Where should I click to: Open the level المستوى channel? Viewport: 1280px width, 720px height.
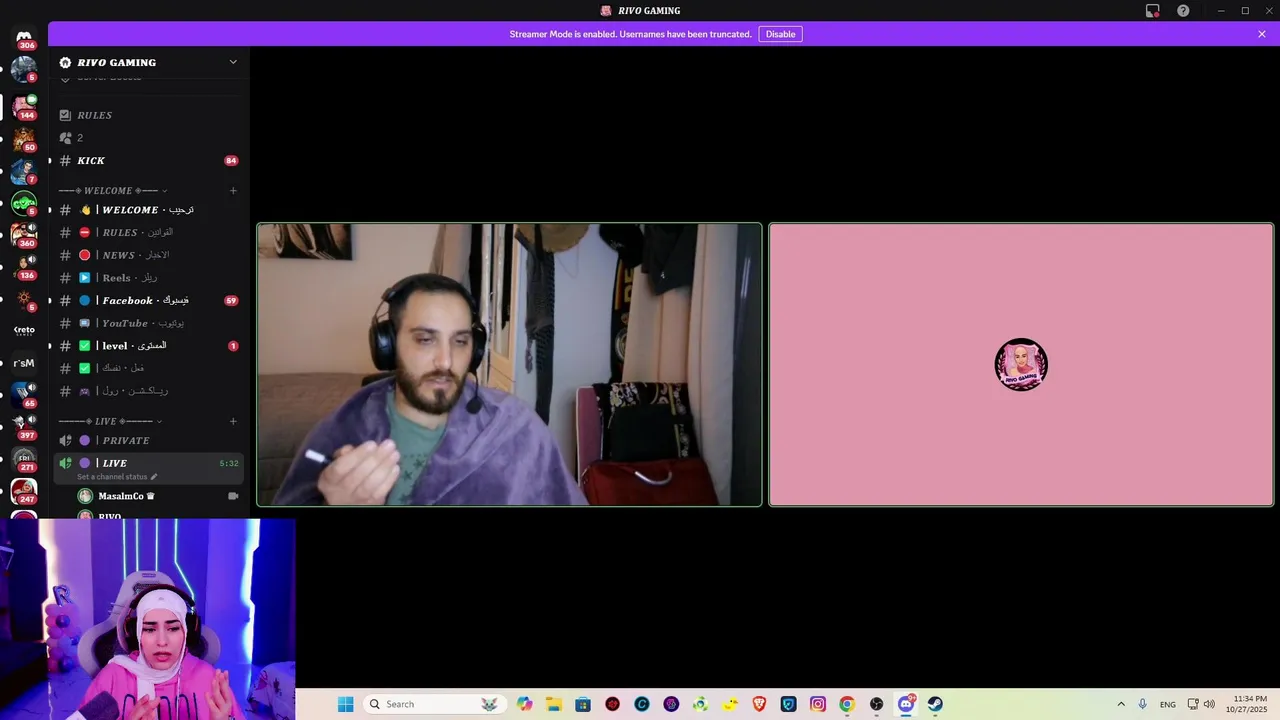[150, 346]
